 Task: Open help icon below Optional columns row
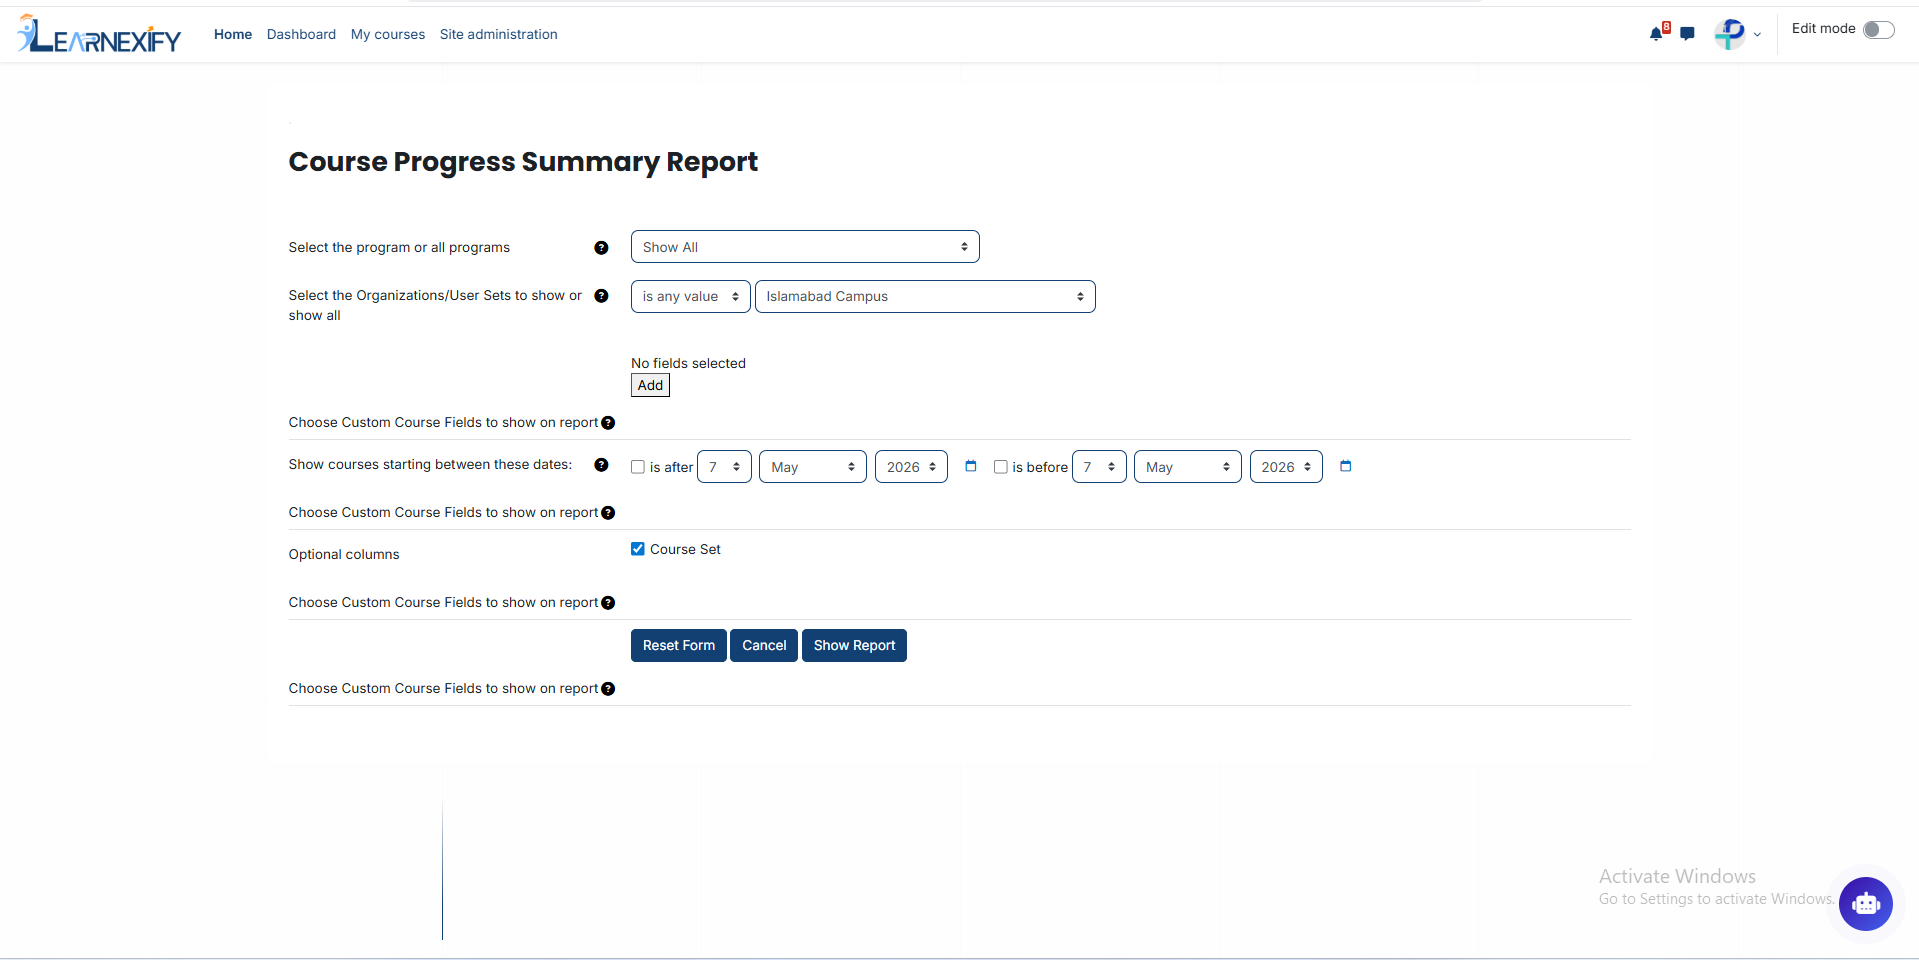coord(608,603)
